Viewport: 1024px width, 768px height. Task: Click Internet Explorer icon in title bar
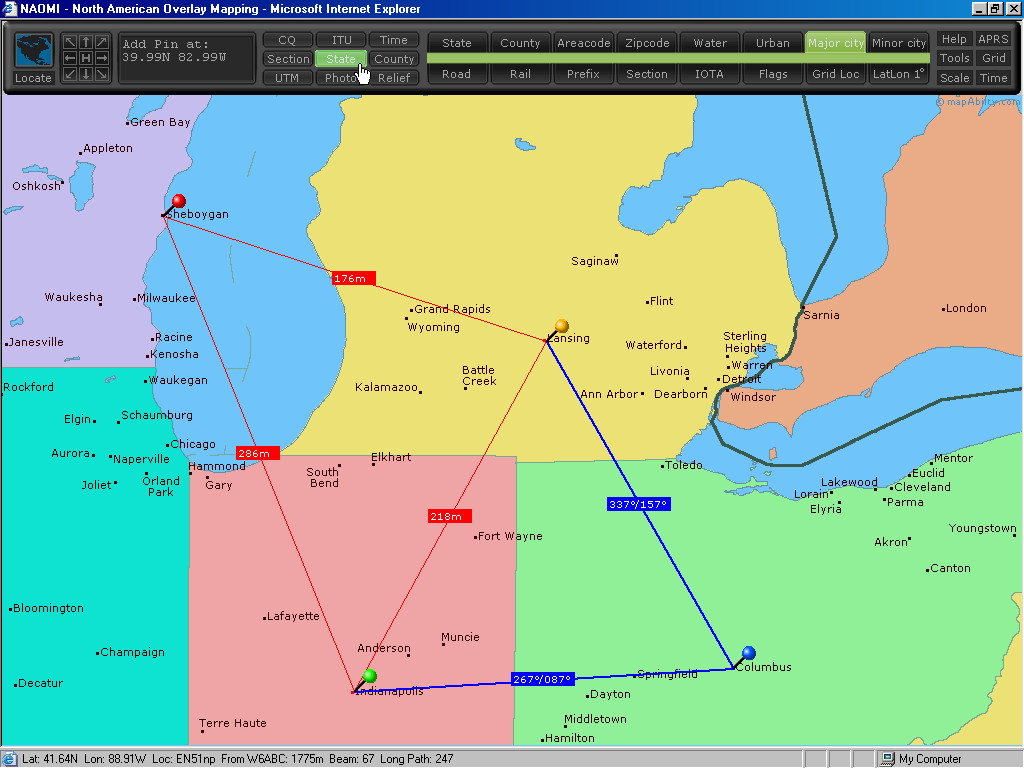pyautogui.click(x=9, y=8)
